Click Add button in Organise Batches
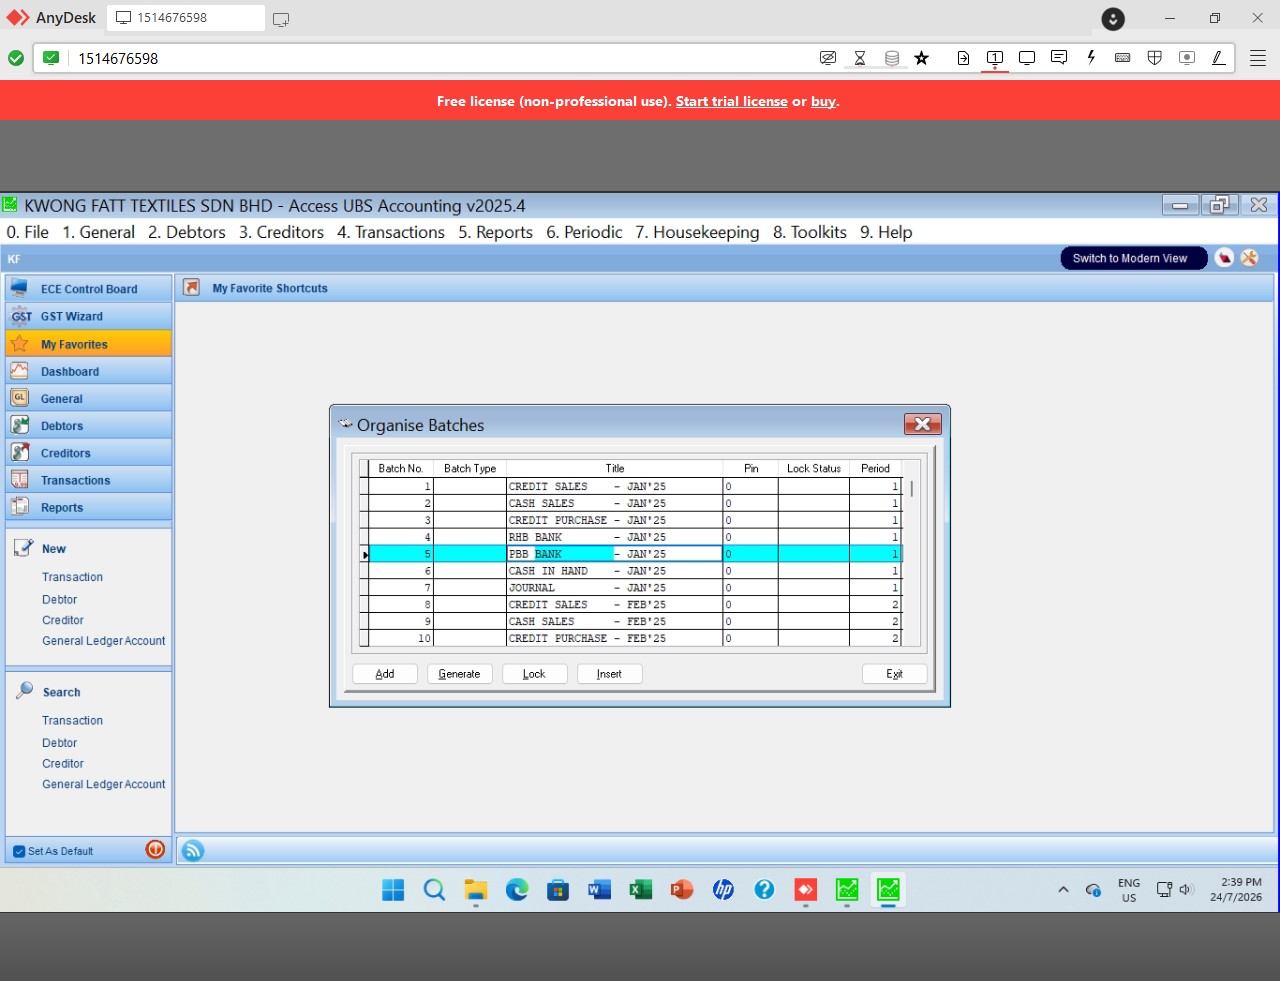 coord(385,674)
